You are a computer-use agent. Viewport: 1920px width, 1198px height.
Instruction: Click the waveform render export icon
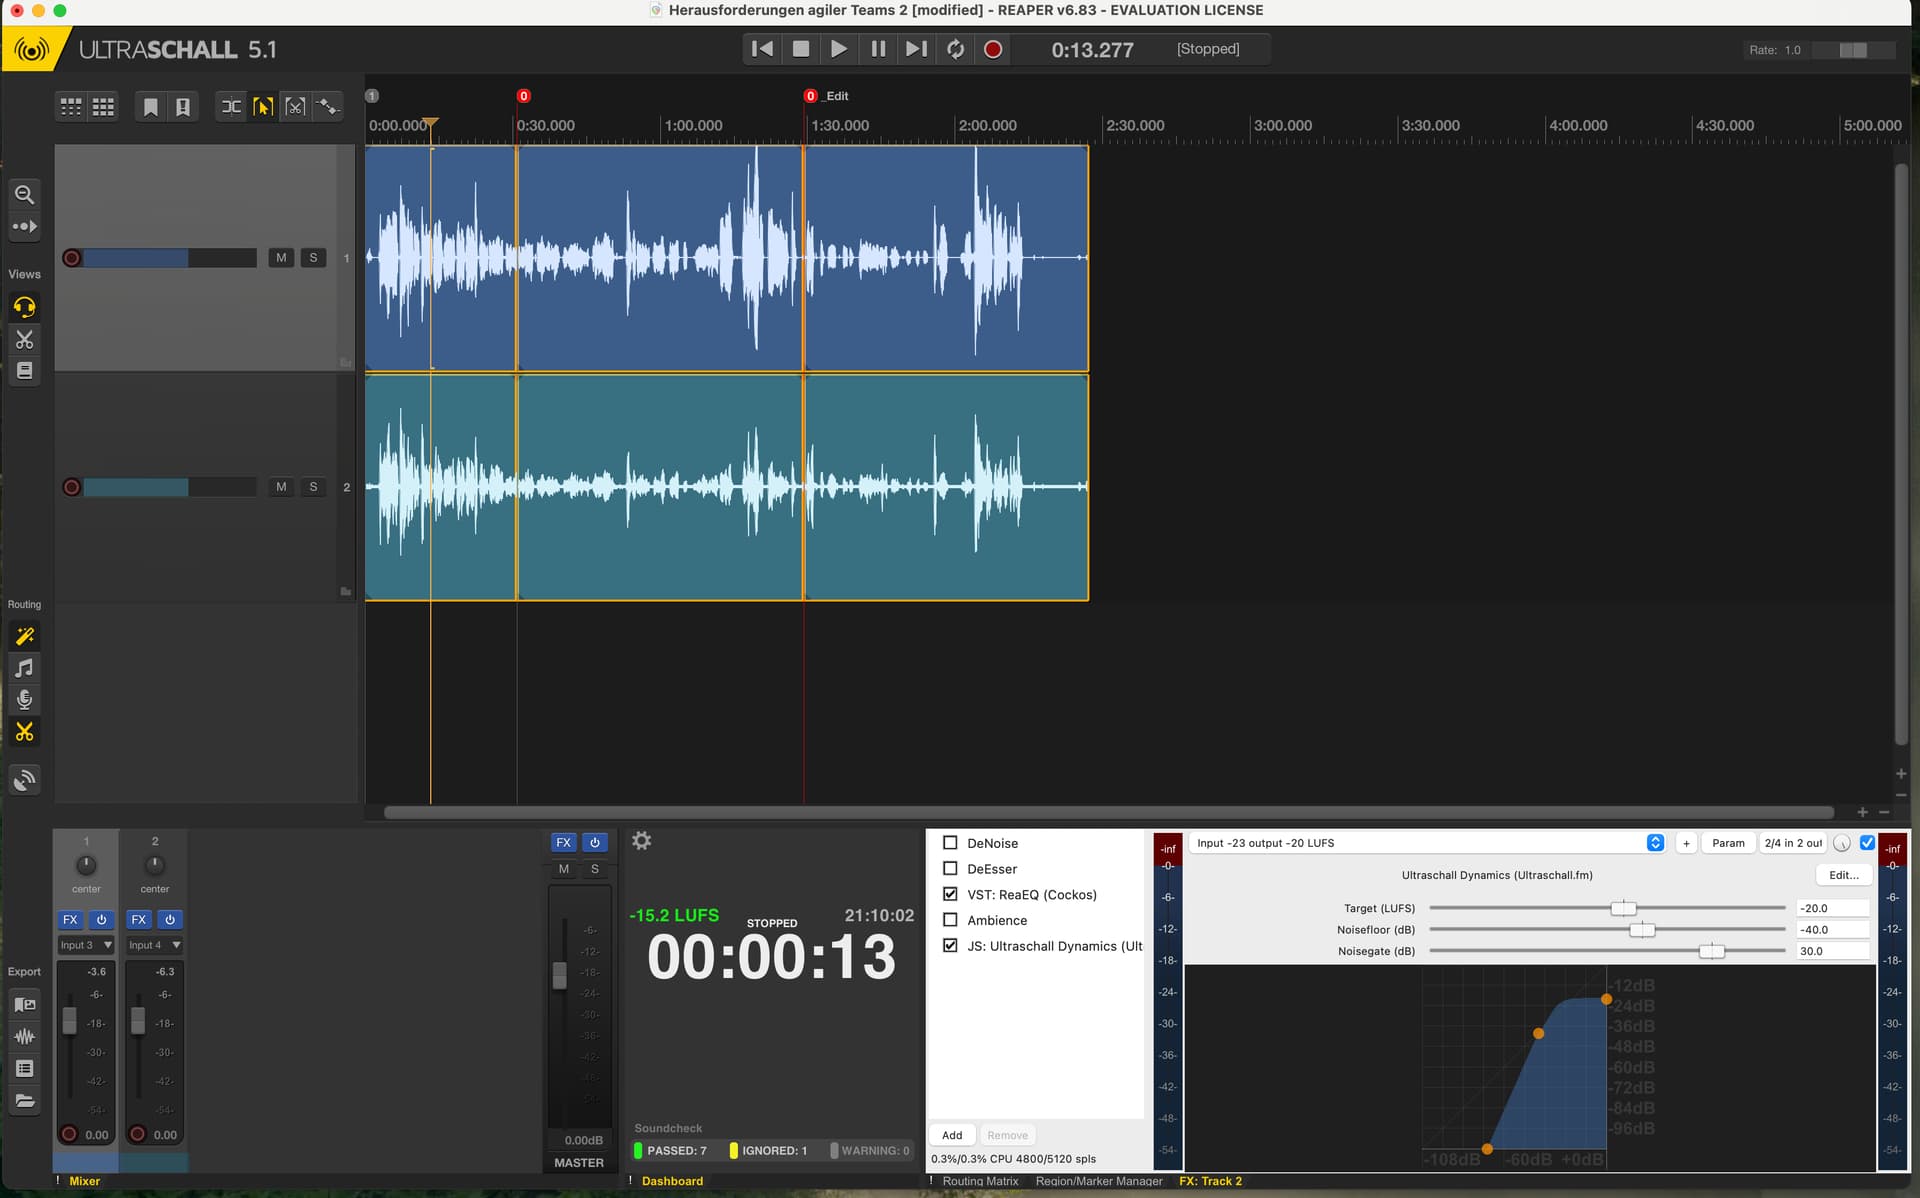(x=25, y=1037)
